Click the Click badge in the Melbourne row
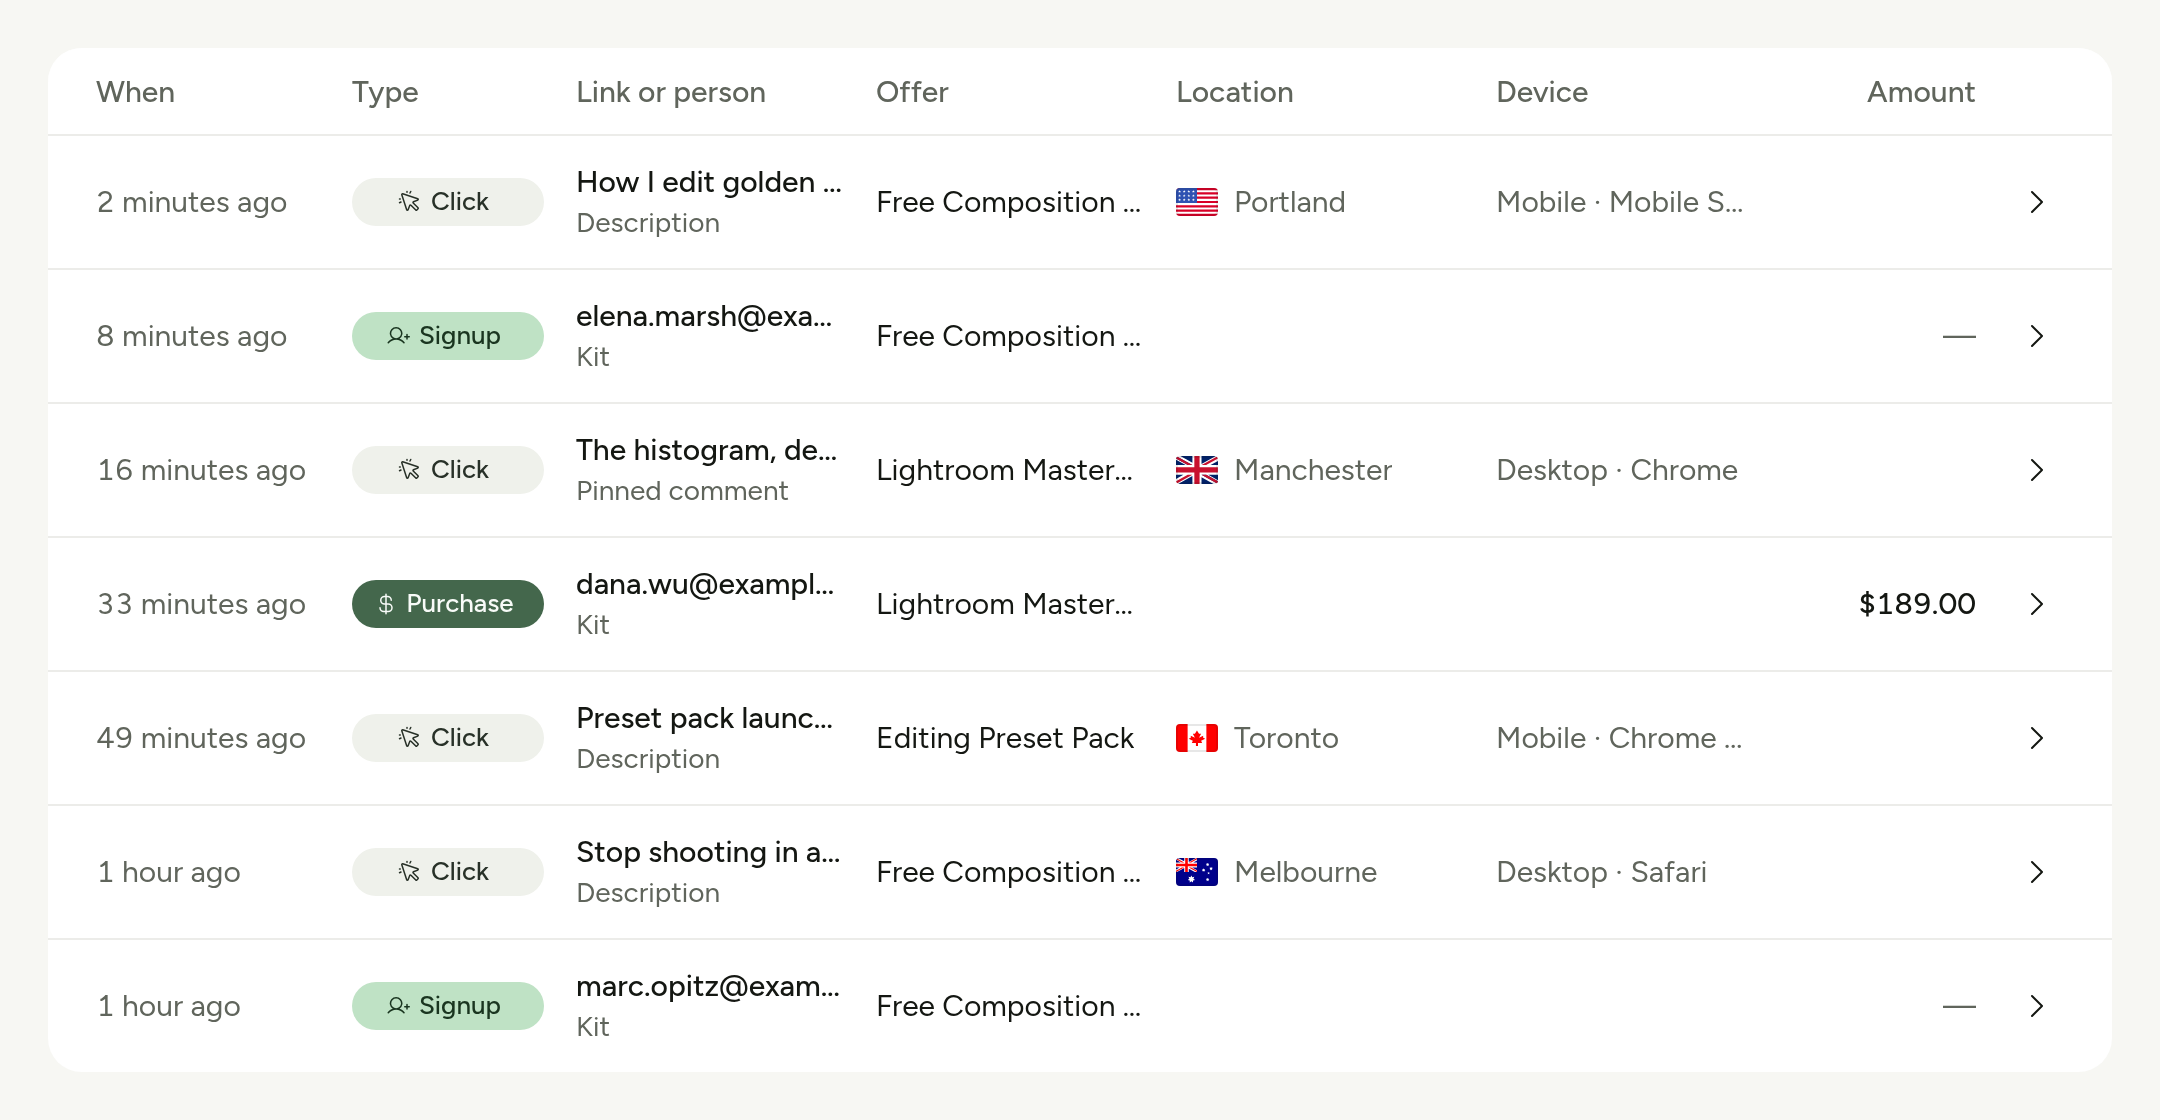Viewport: 2160px width, 1120px height. tap(447, 872)
